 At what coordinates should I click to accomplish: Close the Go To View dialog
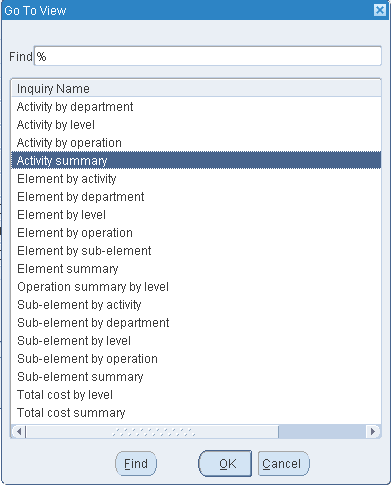pyautogui.click(x=380, y=10)
